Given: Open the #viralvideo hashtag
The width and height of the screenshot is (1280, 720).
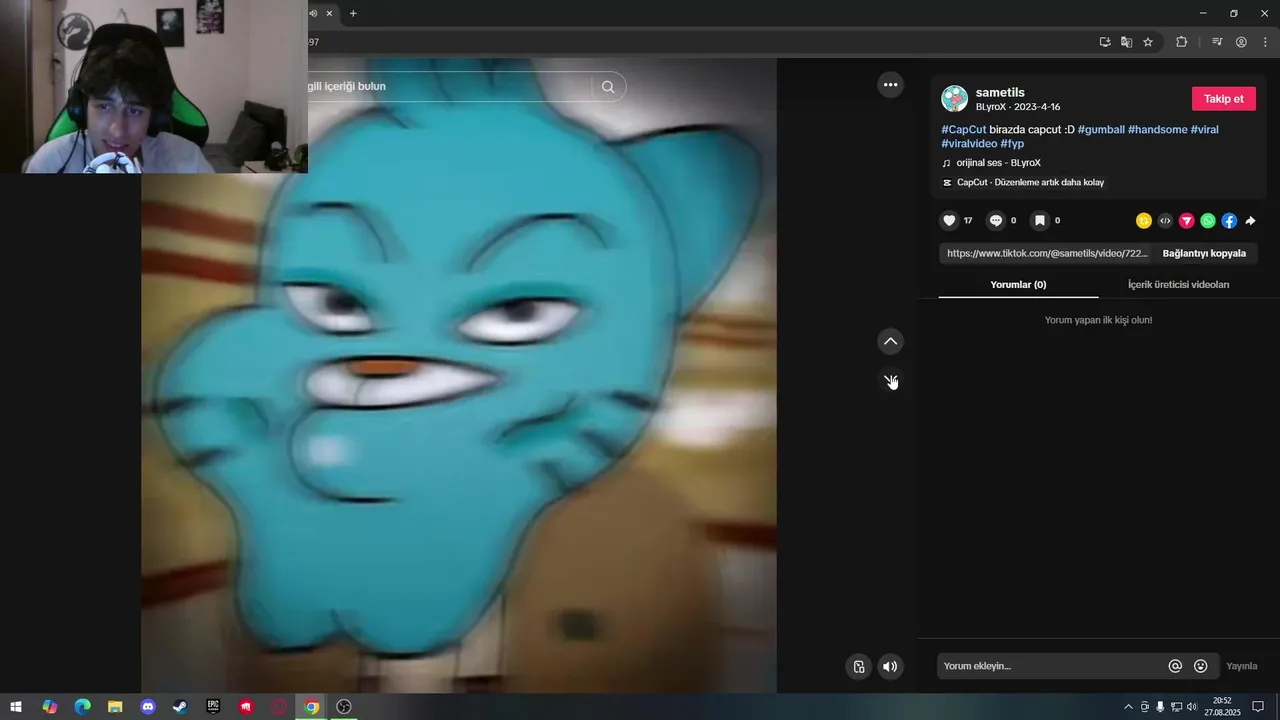Looking at the screenshot, I should pos(969,144).
